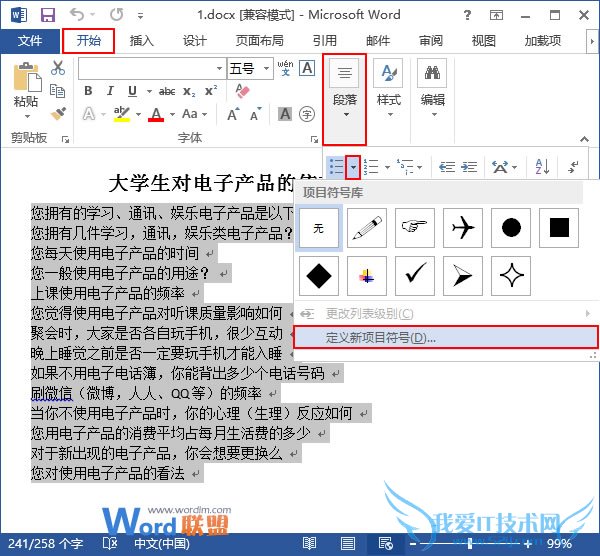Click the character shading A icon

(x=285, y=114)
